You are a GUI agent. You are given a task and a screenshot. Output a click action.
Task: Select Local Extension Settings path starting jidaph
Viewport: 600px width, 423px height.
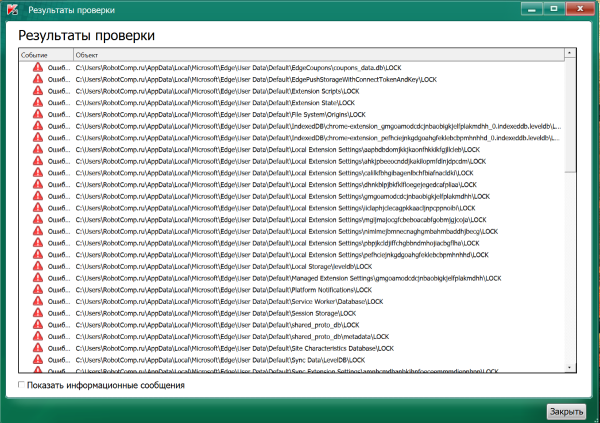pos(275,208)
